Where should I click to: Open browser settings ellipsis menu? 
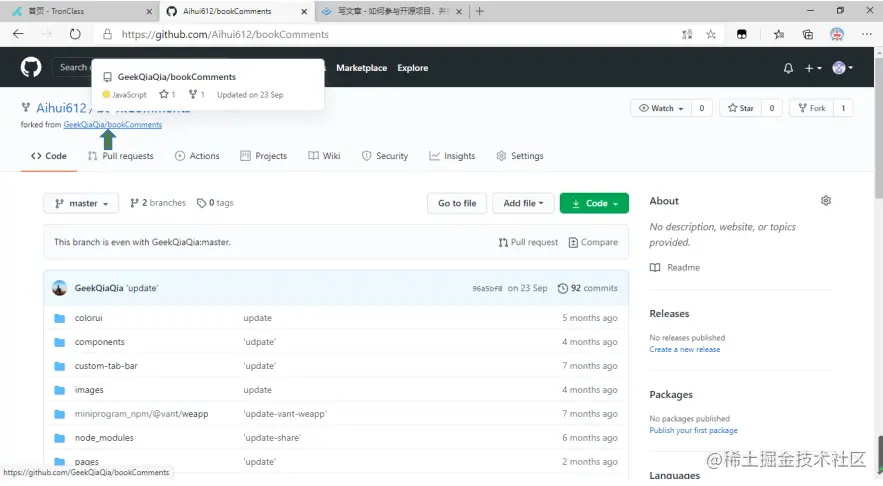click(867, 34)
